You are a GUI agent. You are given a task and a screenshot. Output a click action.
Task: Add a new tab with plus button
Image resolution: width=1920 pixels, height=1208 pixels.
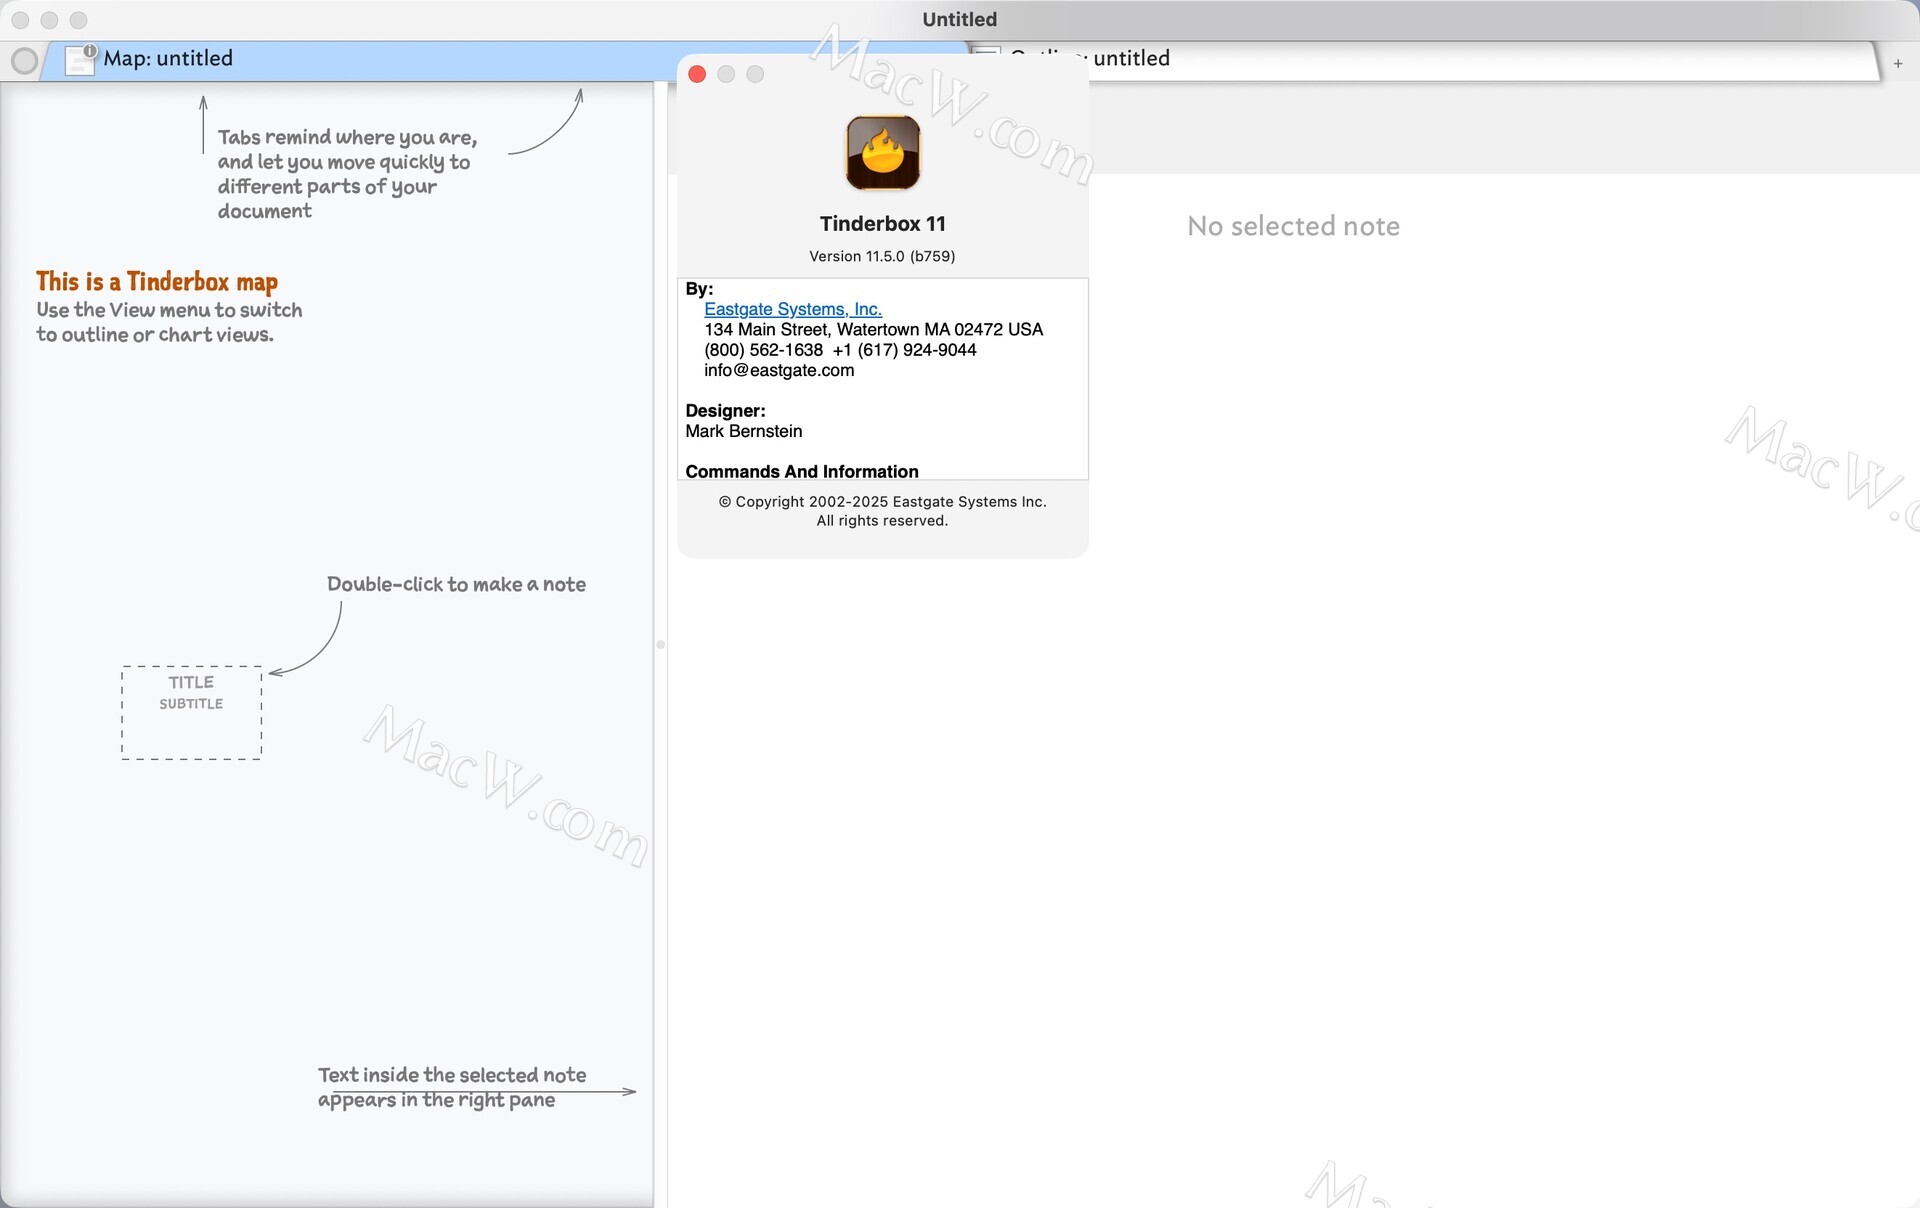[1897, 64]
